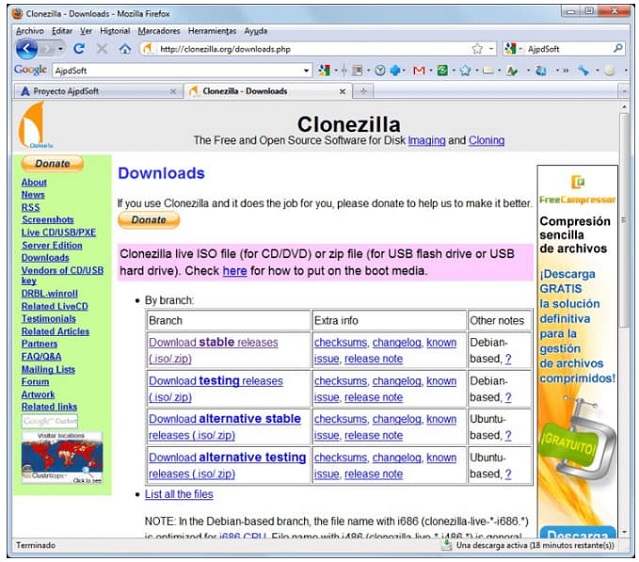Viewport: 639px width, 562px height.
Task: Go to the home page icon
Action: click(x=125, y=49)
